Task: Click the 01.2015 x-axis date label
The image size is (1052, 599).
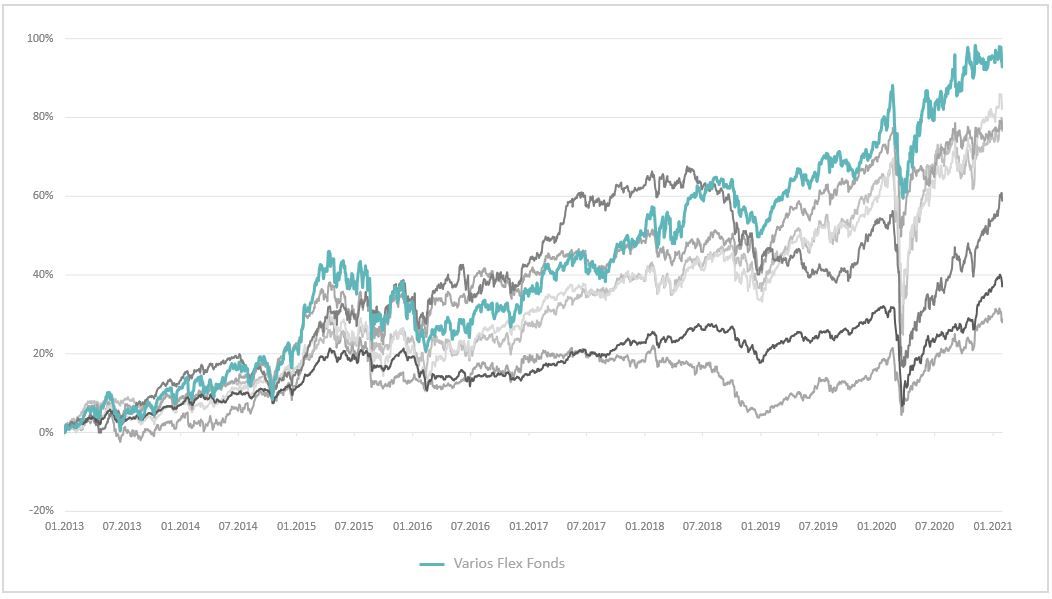Action: (x=297, y=526)
